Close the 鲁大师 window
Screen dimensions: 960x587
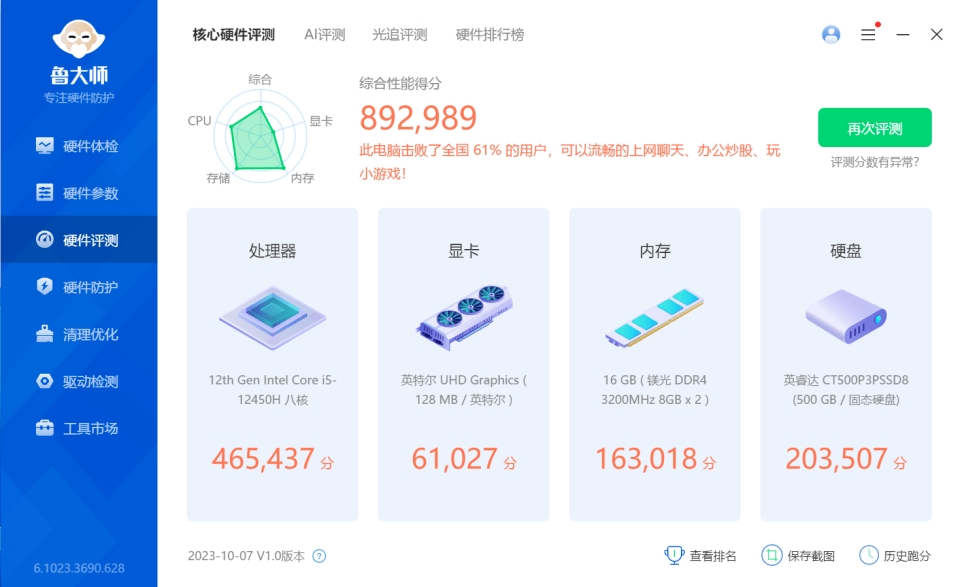tap(937, 34)
